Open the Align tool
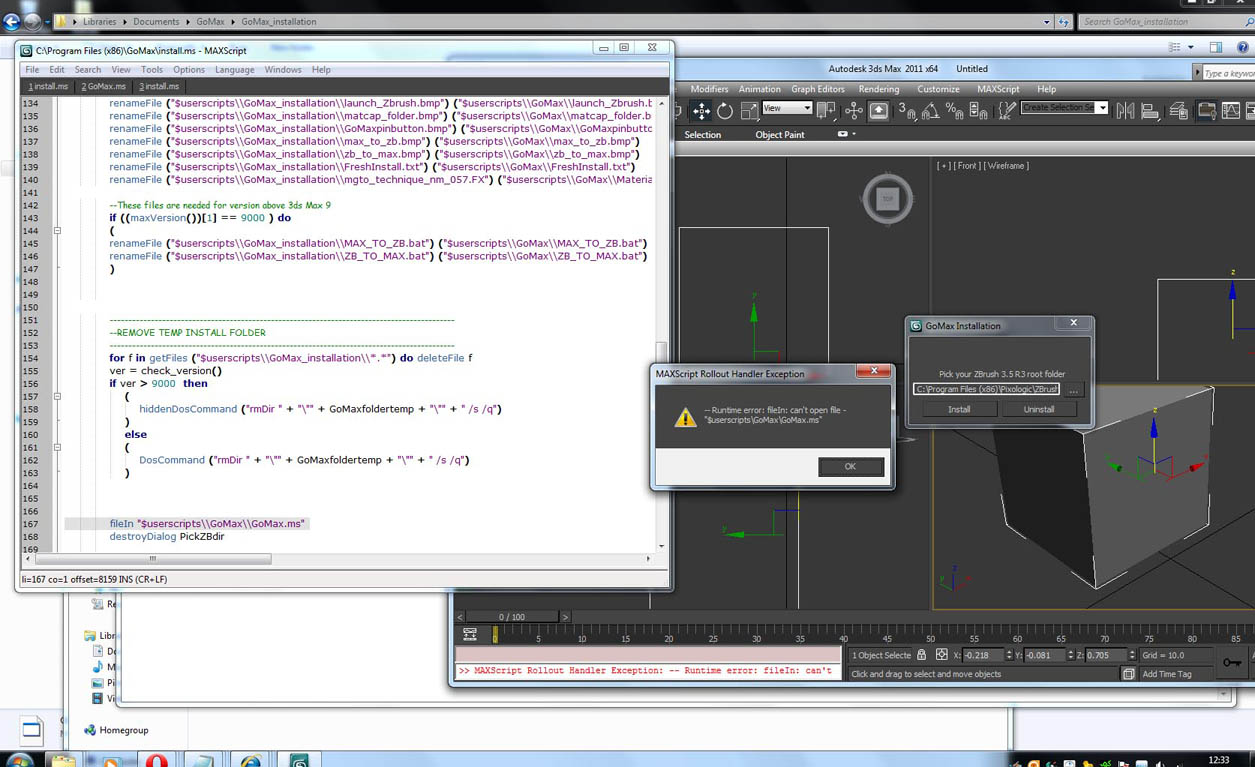 [1151, 110]
